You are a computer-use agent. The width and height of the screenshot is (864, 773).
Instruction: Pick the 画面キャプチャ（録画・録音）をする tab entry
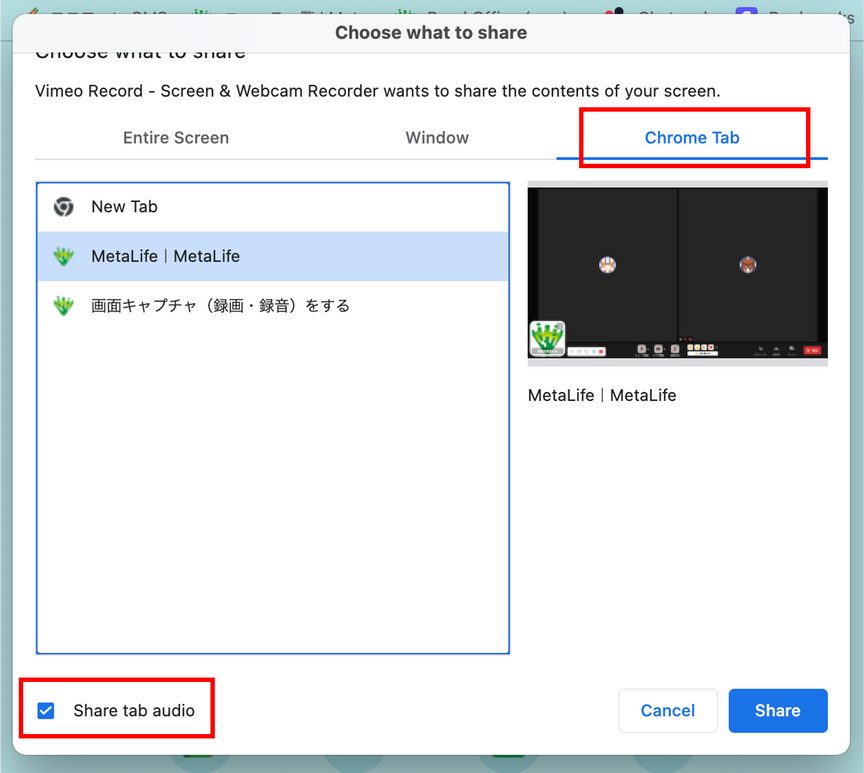click(x=273, y=306)
